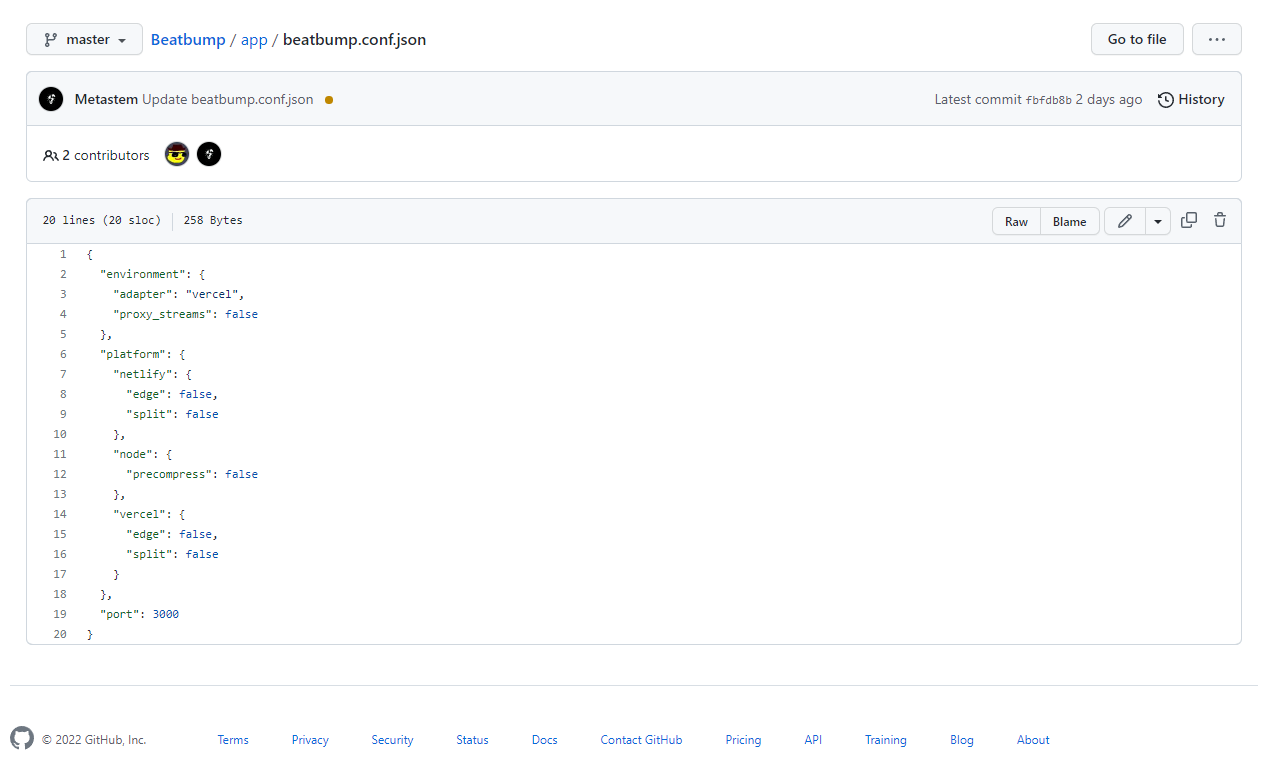Image resolution: width=1286 pixels, height=776 pixels.
Task: Click line number 14
Action: click(60, 514)
